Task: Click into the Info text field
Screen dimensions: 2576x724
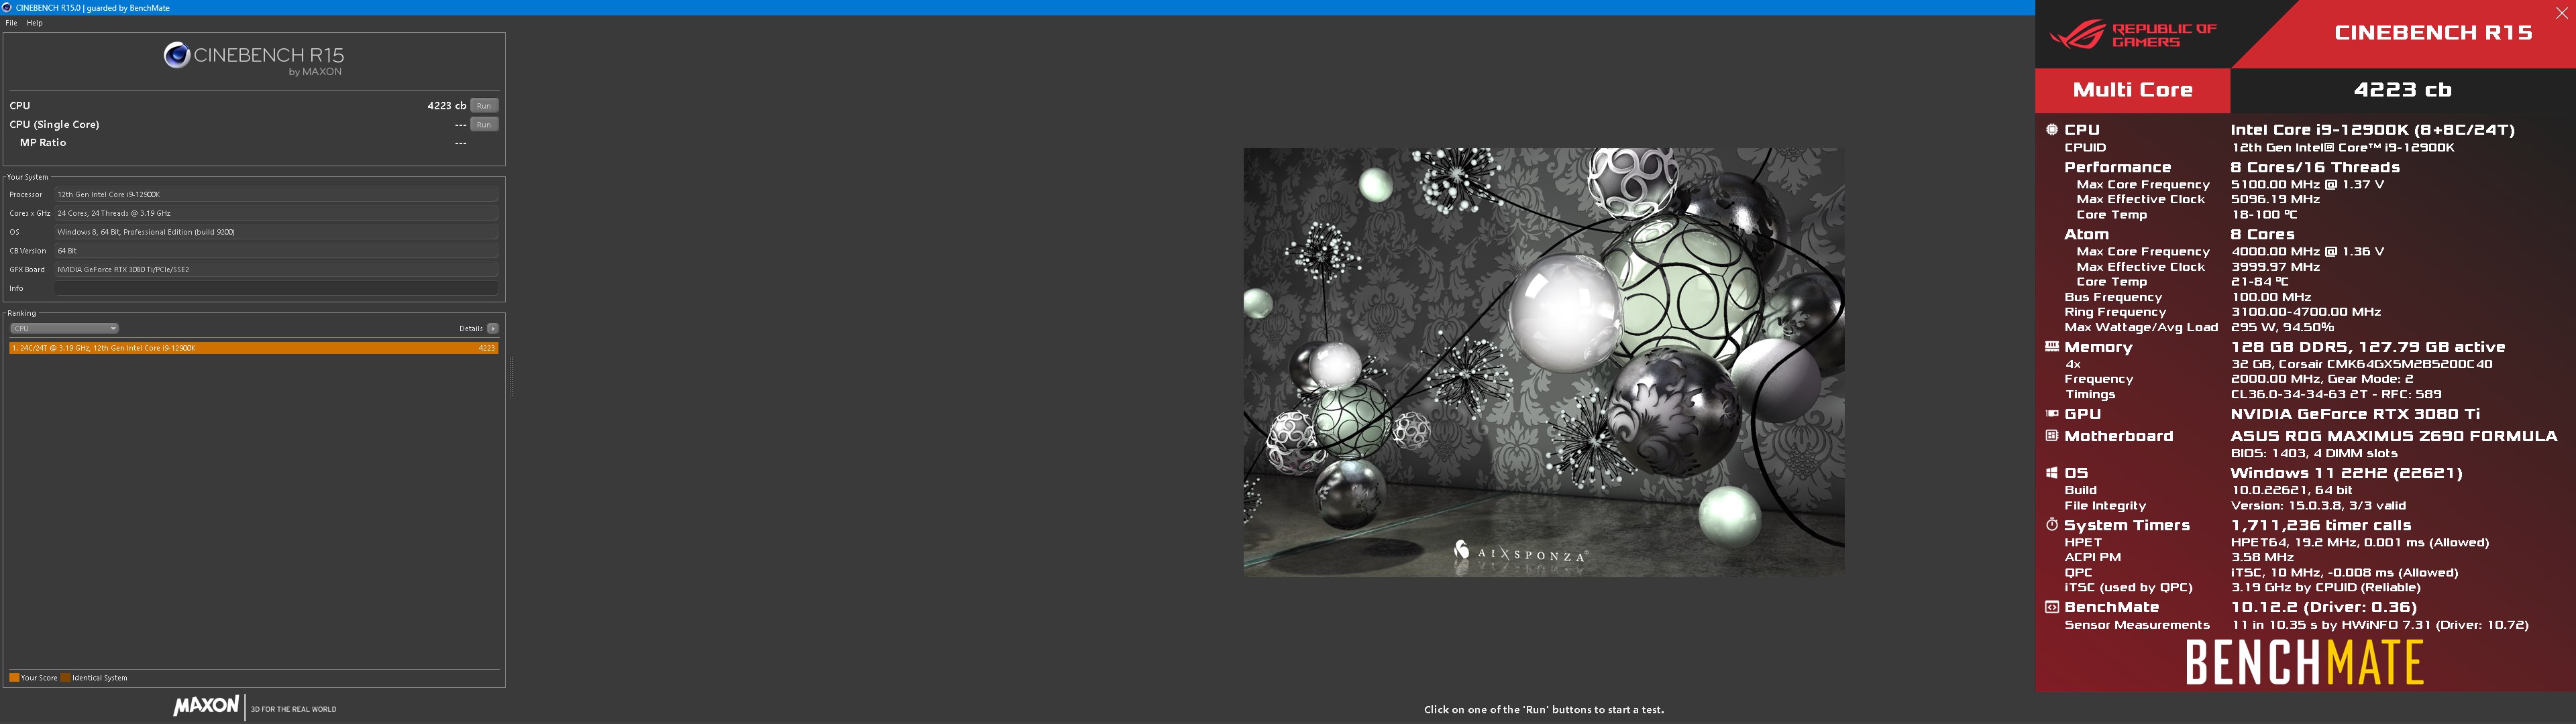Action: (276, 288)
